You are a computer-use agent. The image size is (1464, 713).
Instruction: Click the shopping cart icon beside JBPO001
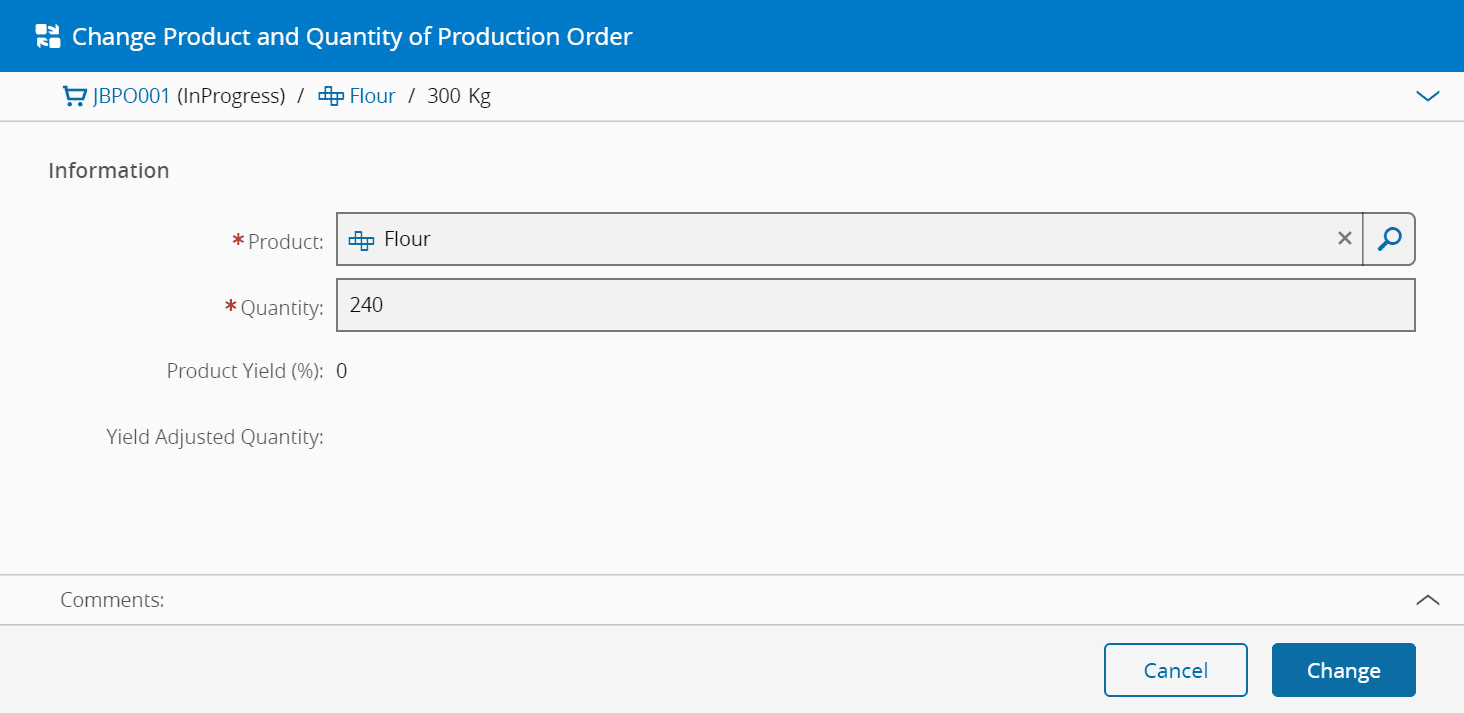(x=74, y=96)
